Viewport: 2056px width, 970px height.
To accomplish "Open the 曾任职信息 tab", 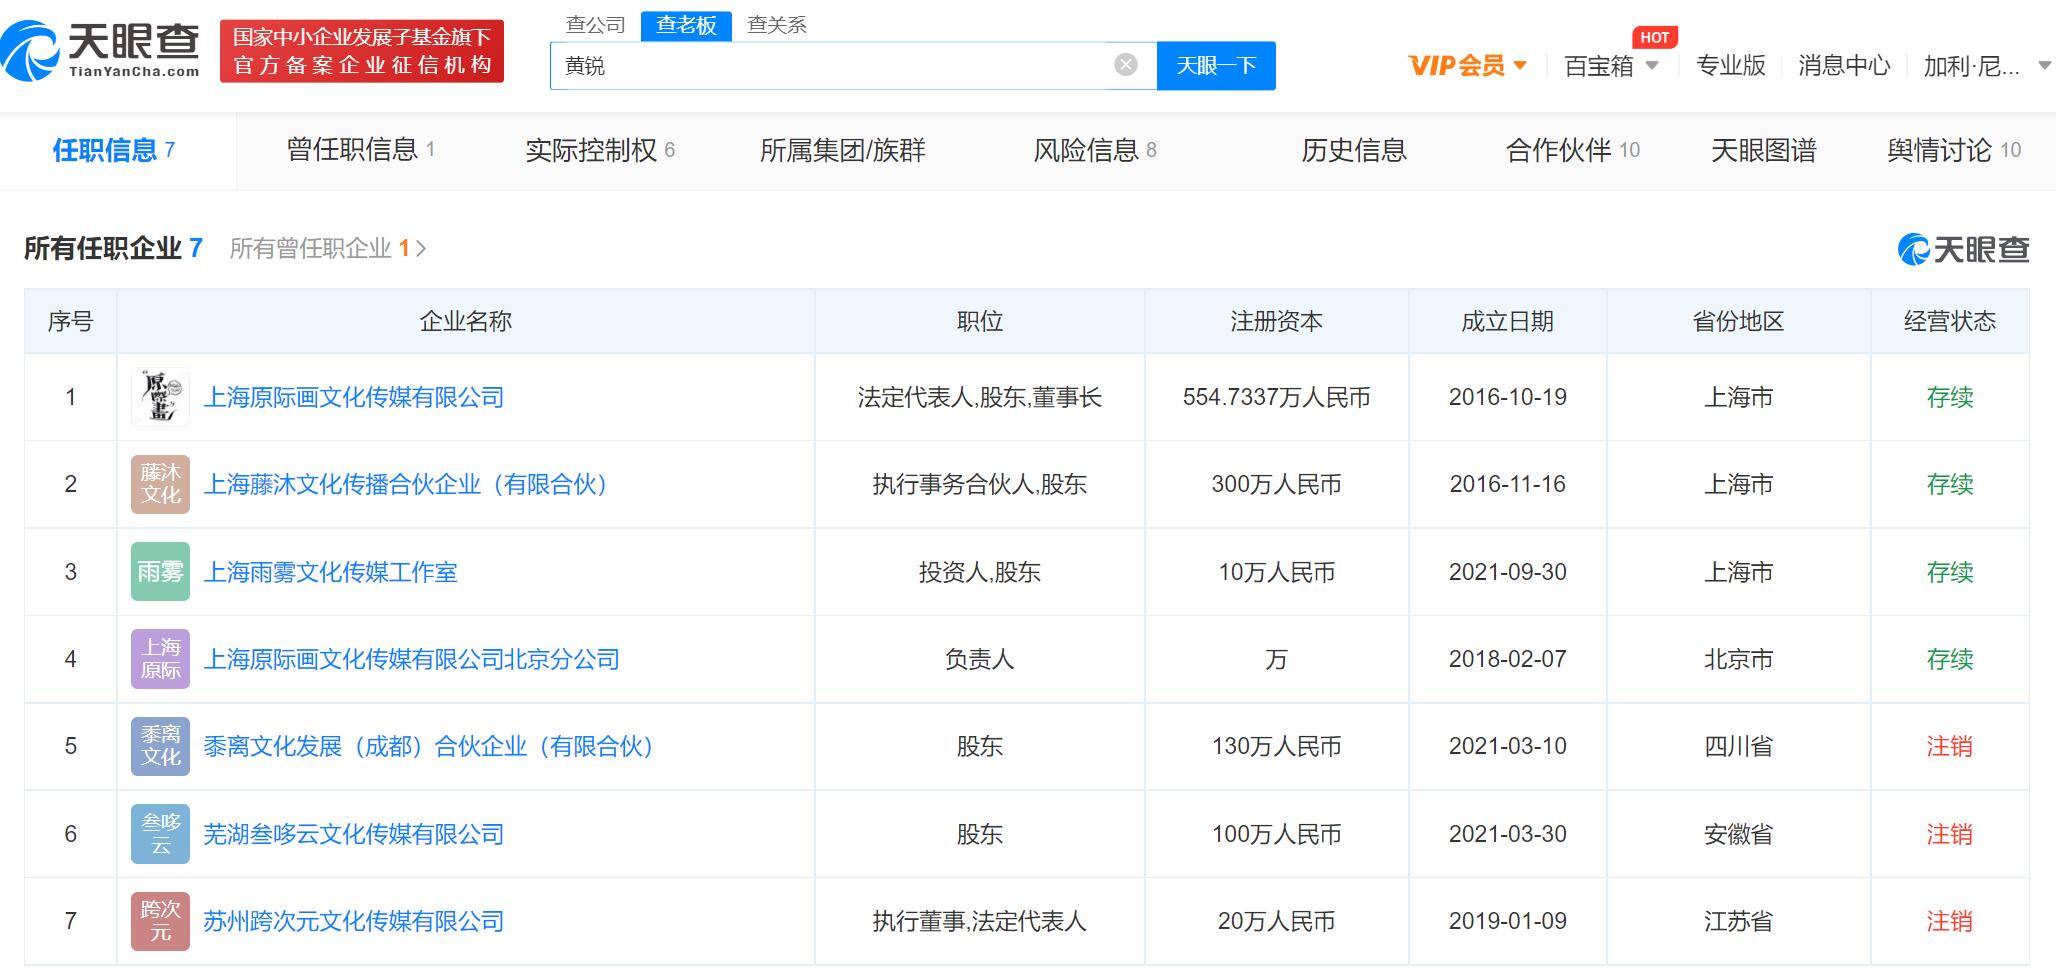I will click(360, 150).
